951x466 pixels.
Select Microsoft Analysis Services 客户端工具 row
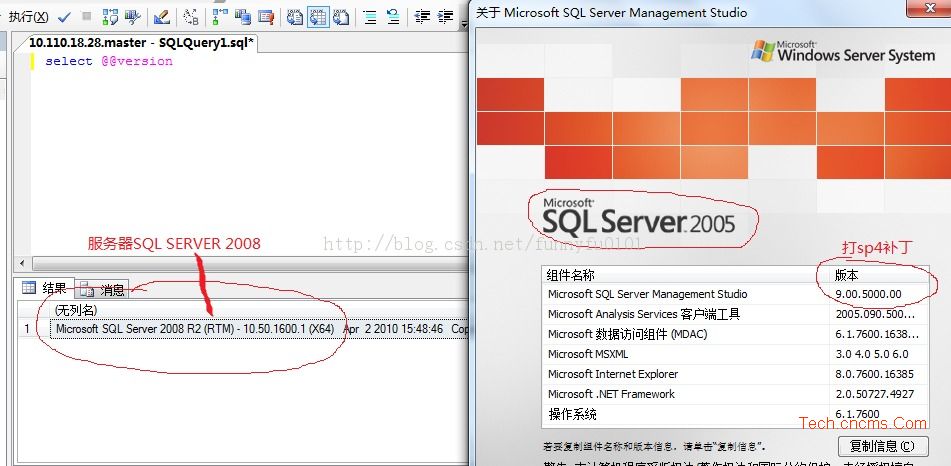tap(735, 314)
